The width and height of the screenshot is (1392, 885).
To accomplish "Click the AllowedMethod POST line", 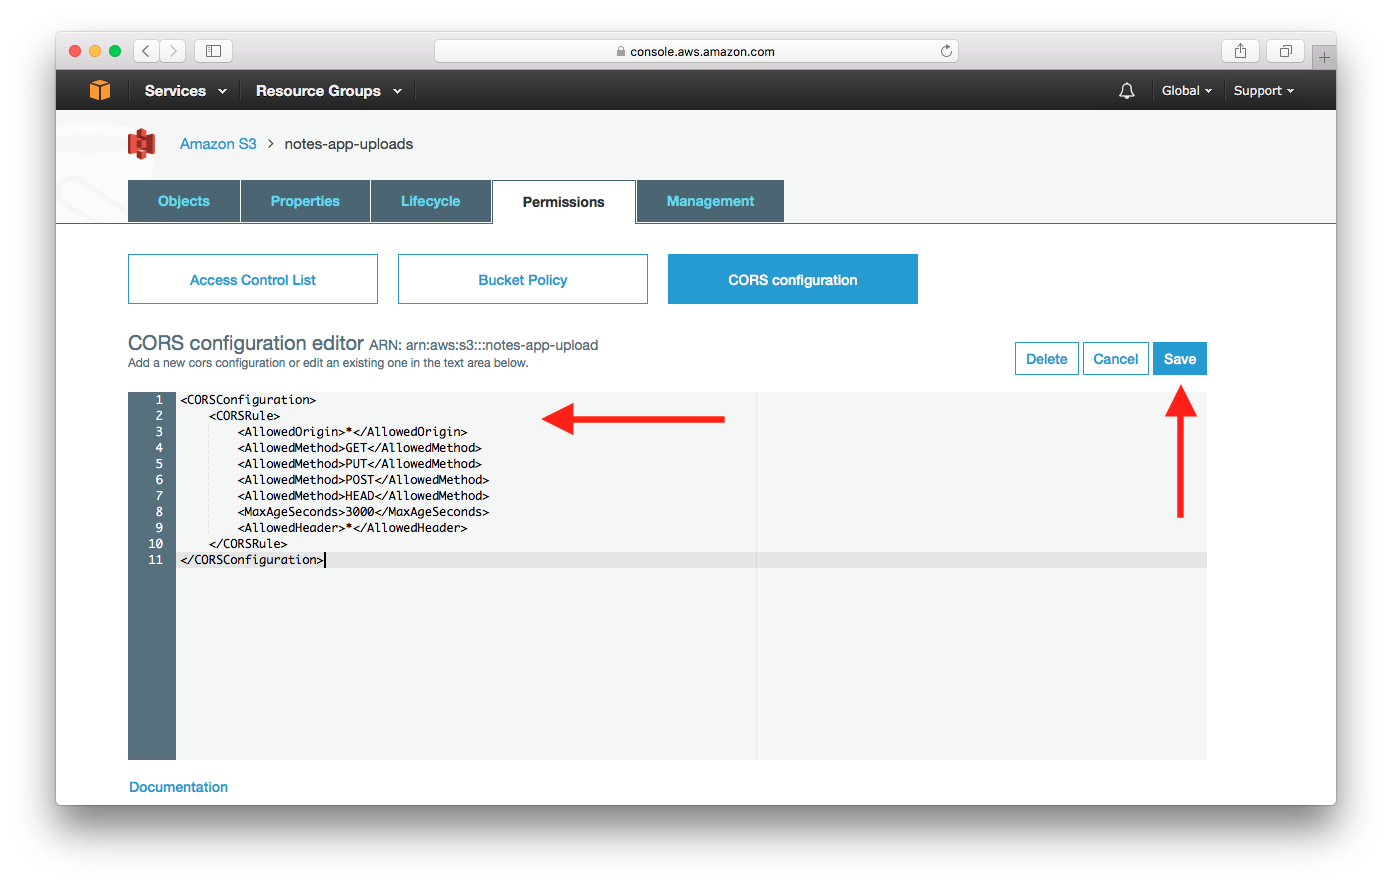I will pos(364,480).
